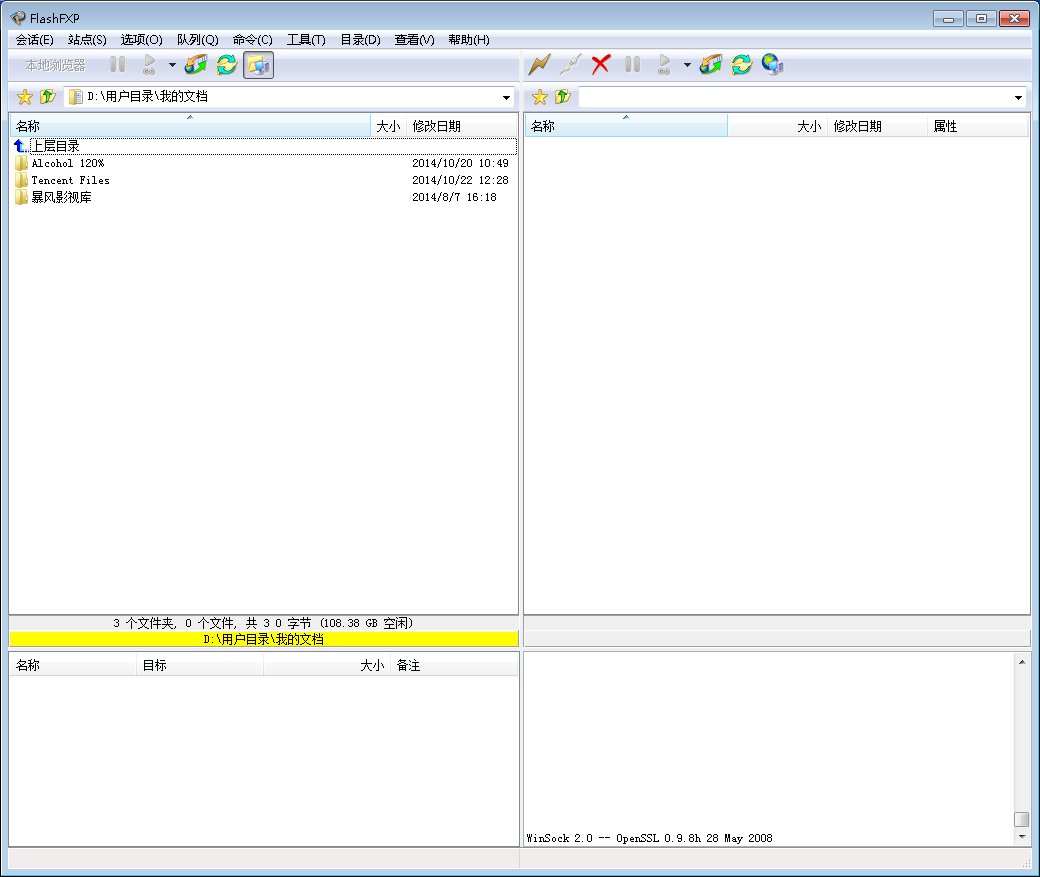1040x877 pixels.
Task: Click the pause icon in left pane toolbar
Action: pos(117,64)
